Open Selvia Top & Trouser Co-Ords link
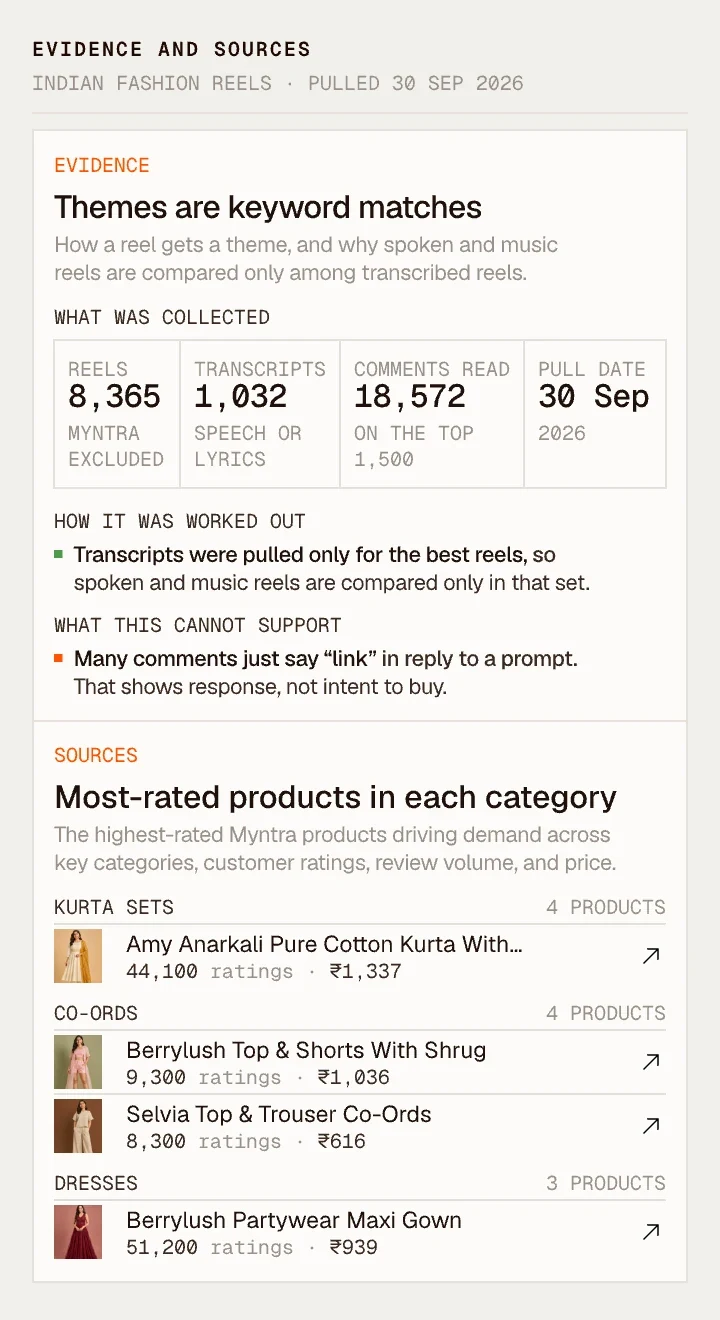720x1320 pixels. pyautogui.click(x=279, y=1114)
